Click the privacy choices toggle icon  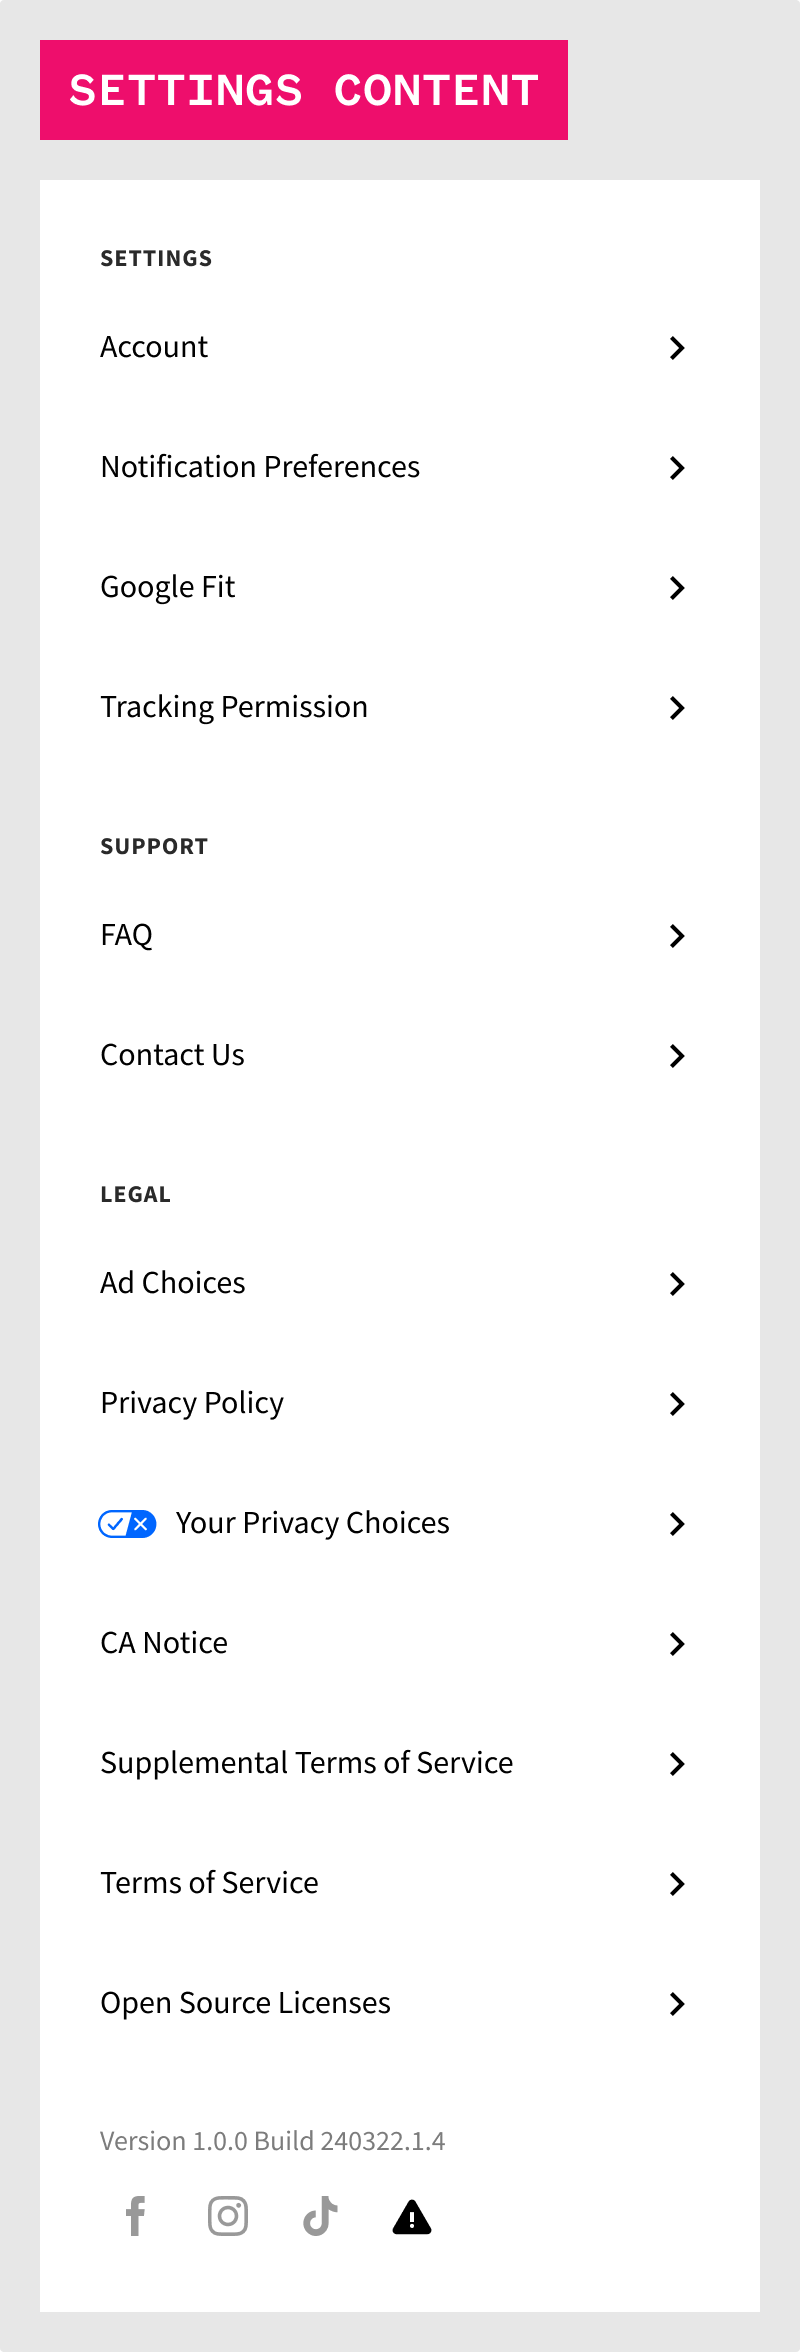[127, 1524]
